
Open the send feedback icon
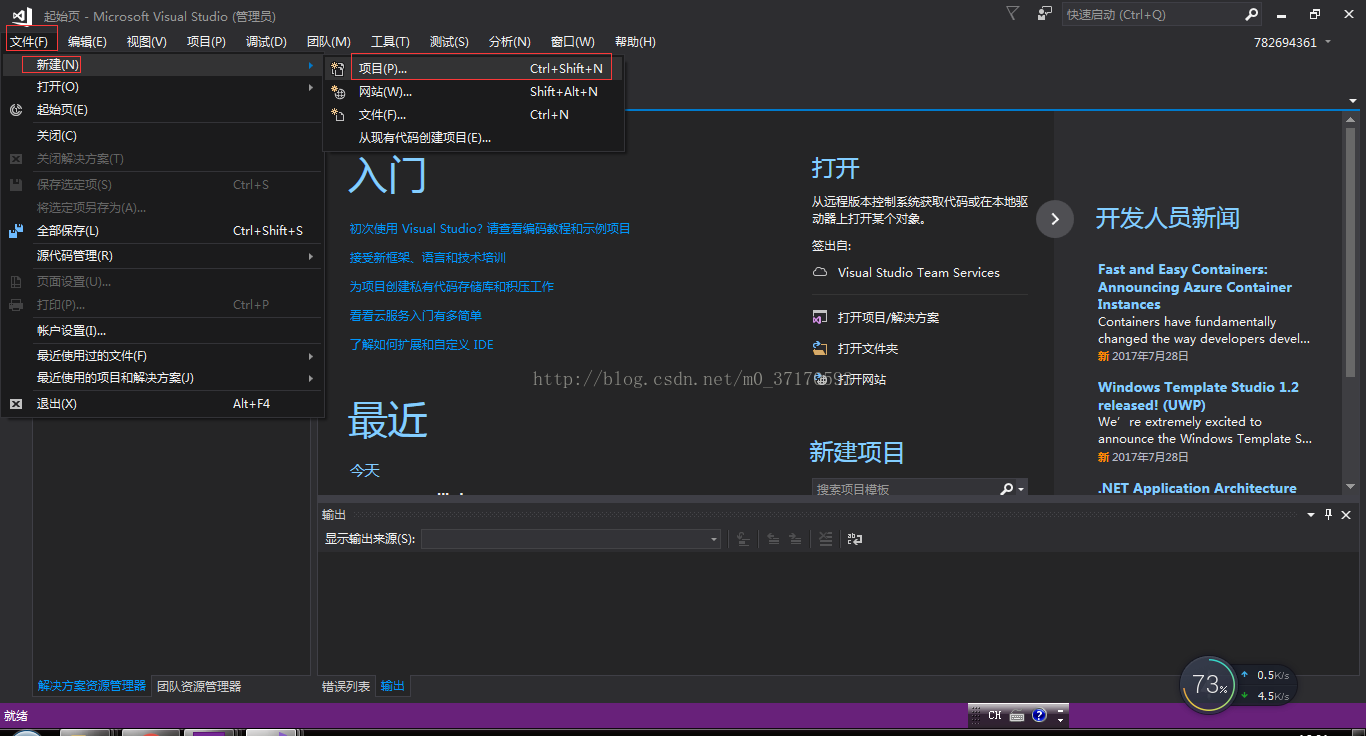(x=1044, y=14)
